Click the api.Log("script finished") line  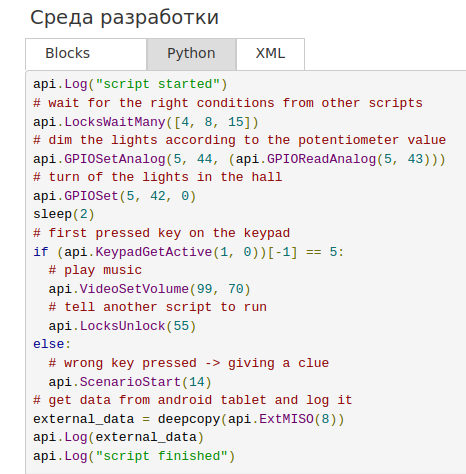point(134,456)
